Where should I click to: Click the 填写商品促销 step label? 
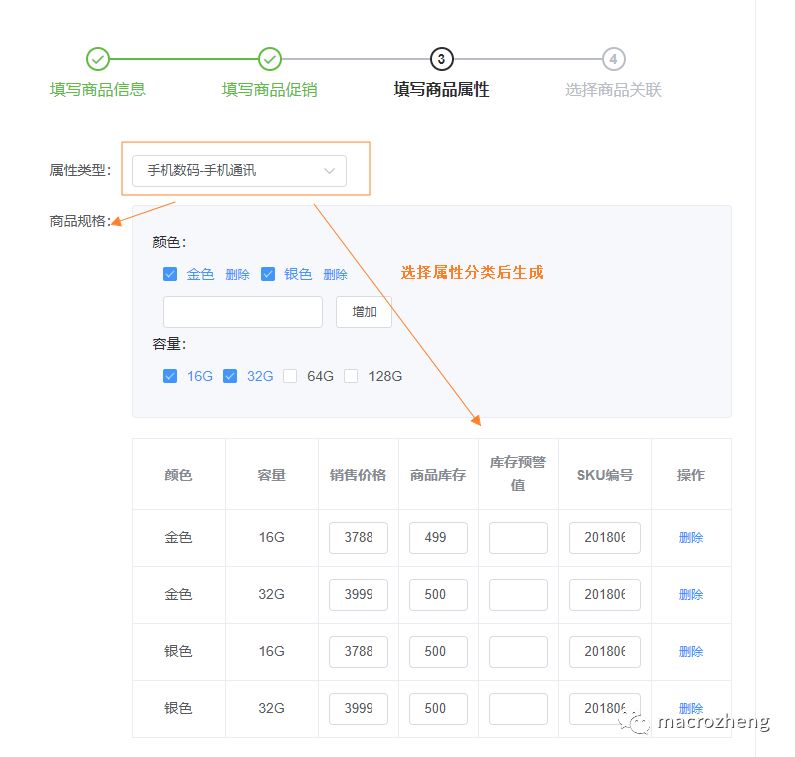click(270, 90)
